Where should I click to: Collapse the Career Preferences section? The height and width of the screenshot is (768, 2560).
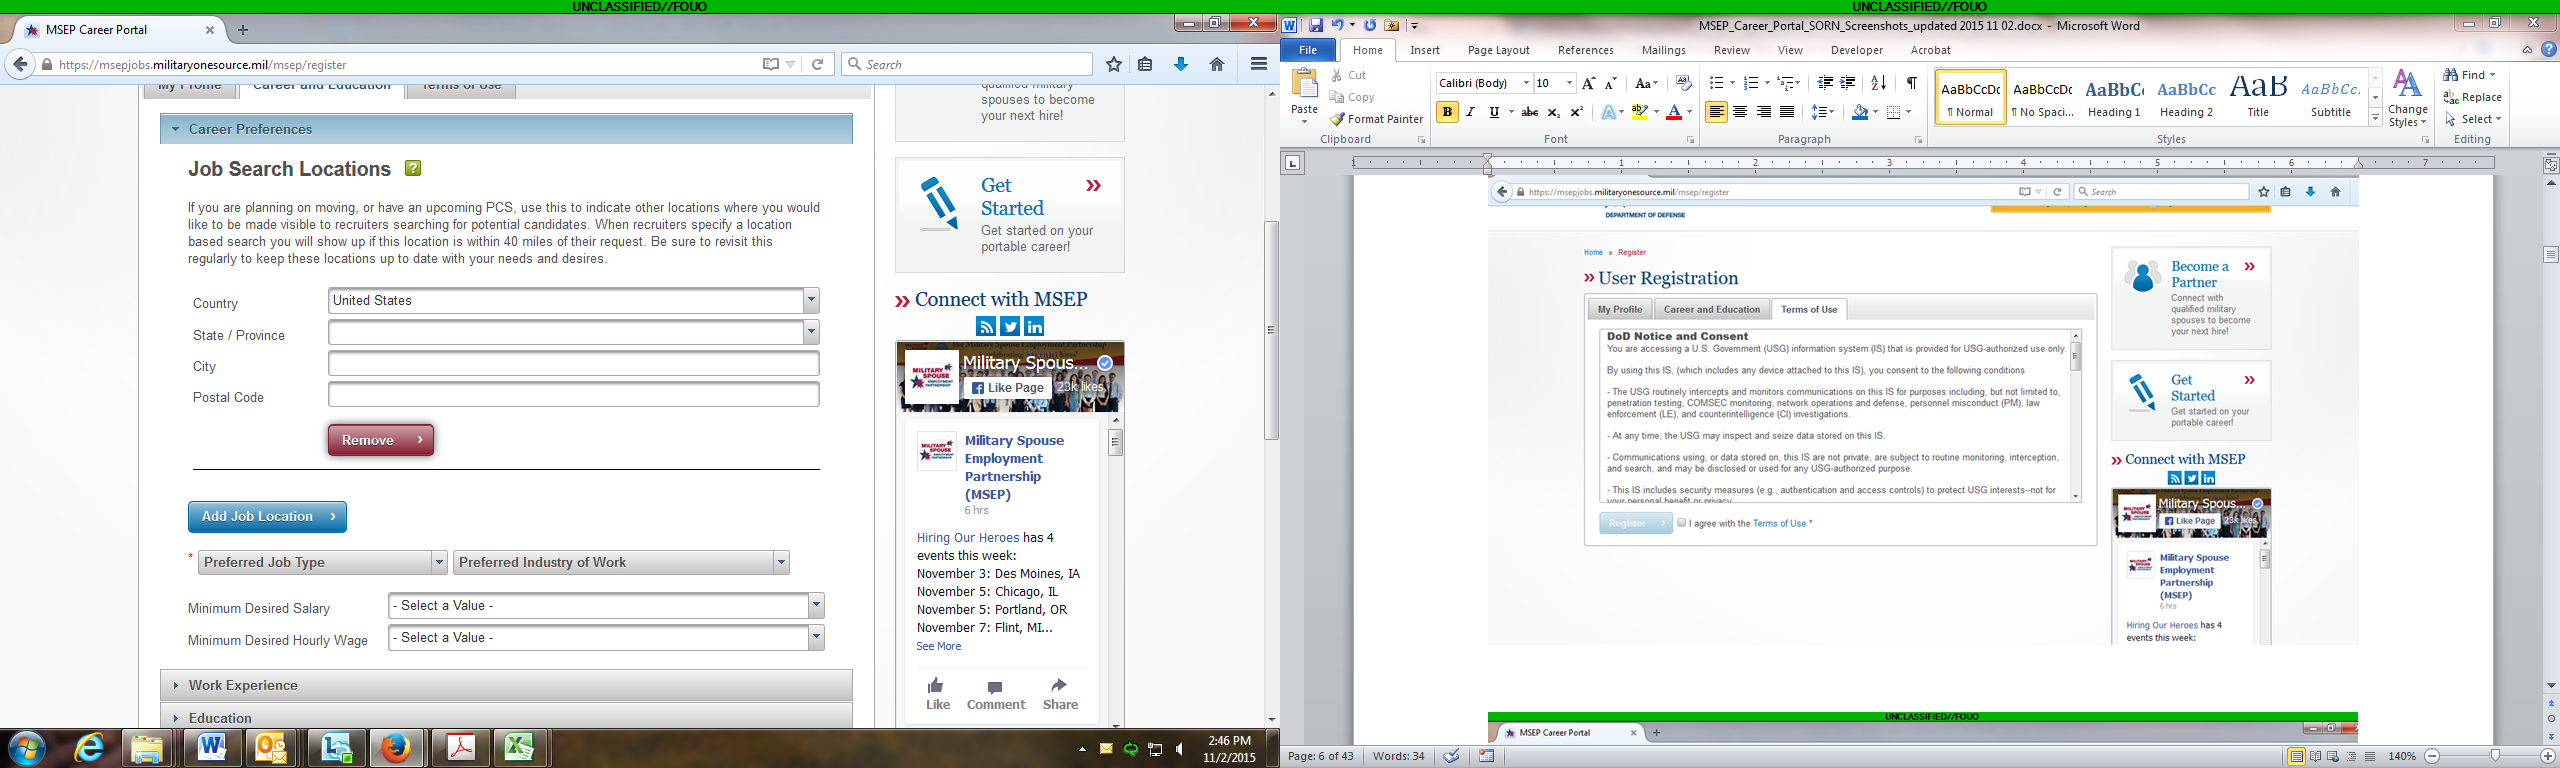coord(506,129)
